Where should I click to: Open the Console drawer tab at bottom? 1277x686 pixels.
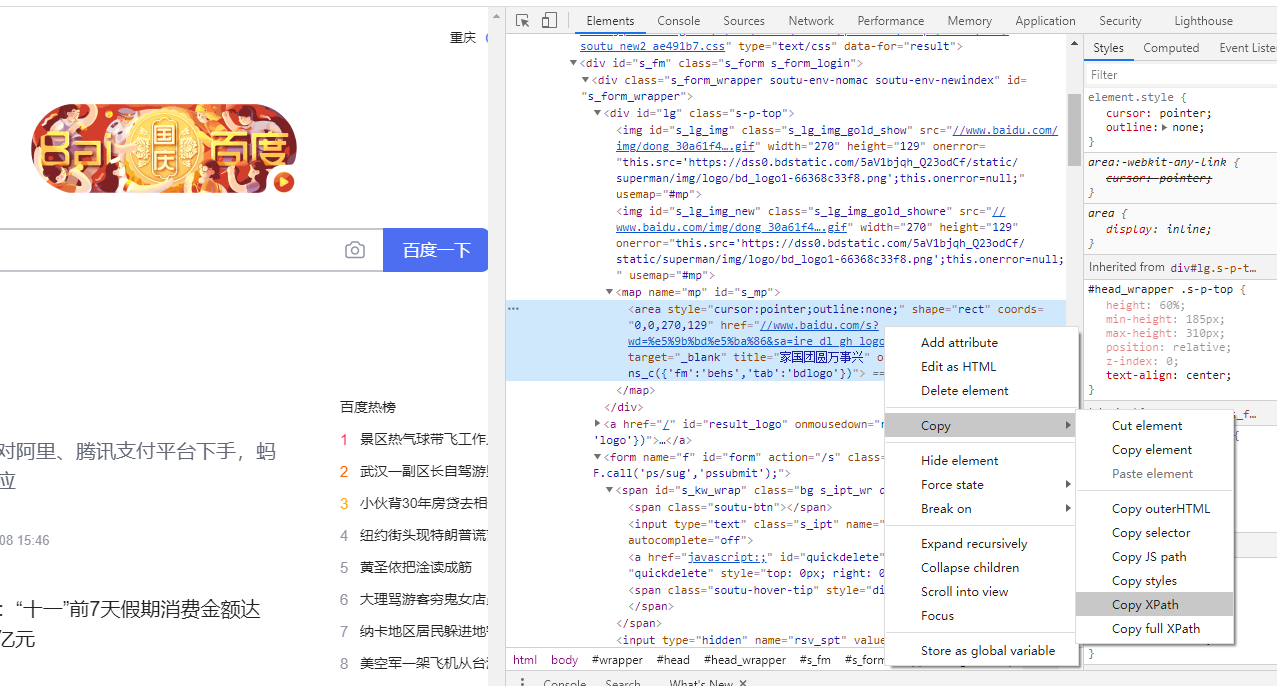tap(564, 683)
